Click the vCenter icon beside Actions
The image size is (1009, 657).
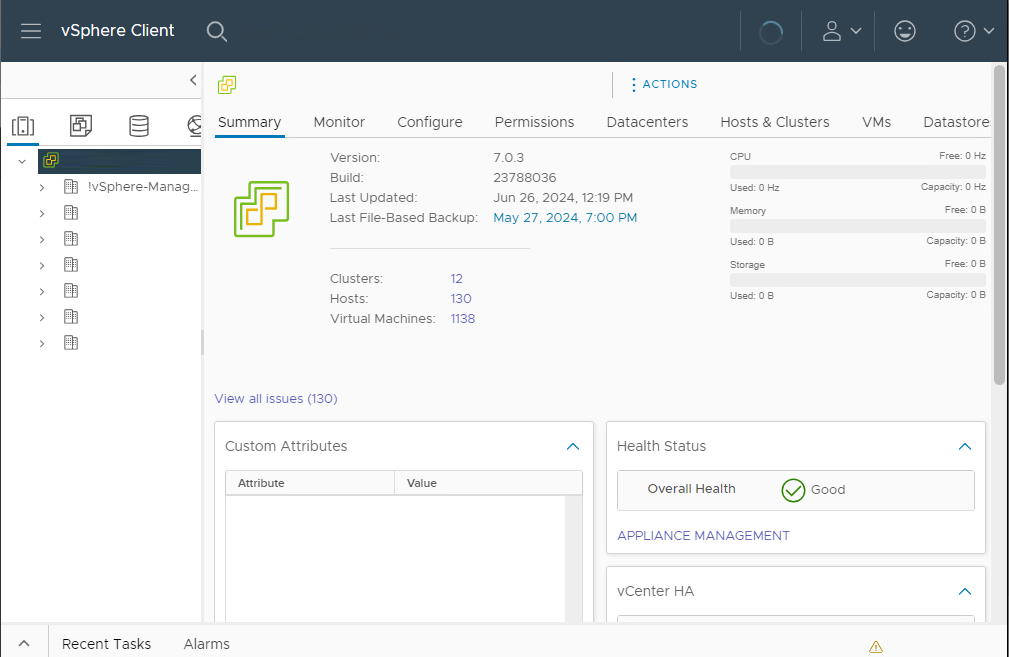click(227, 84)
